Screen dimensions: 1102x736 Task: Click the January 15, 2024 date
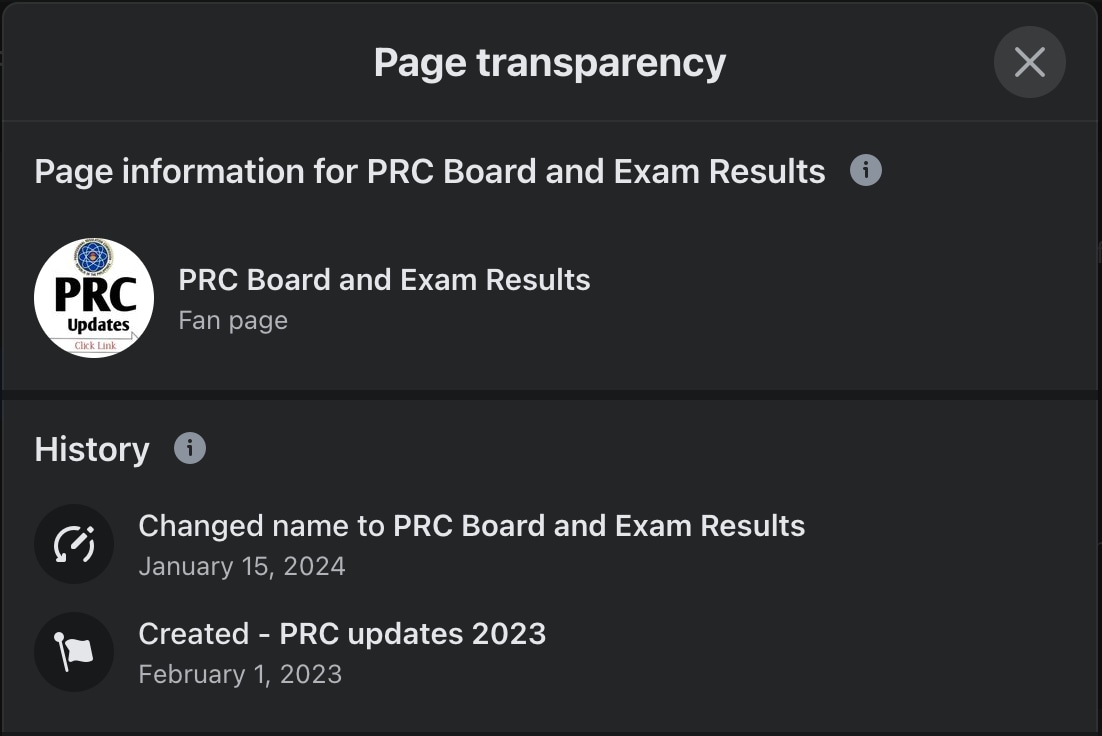(x=242, y=566)
